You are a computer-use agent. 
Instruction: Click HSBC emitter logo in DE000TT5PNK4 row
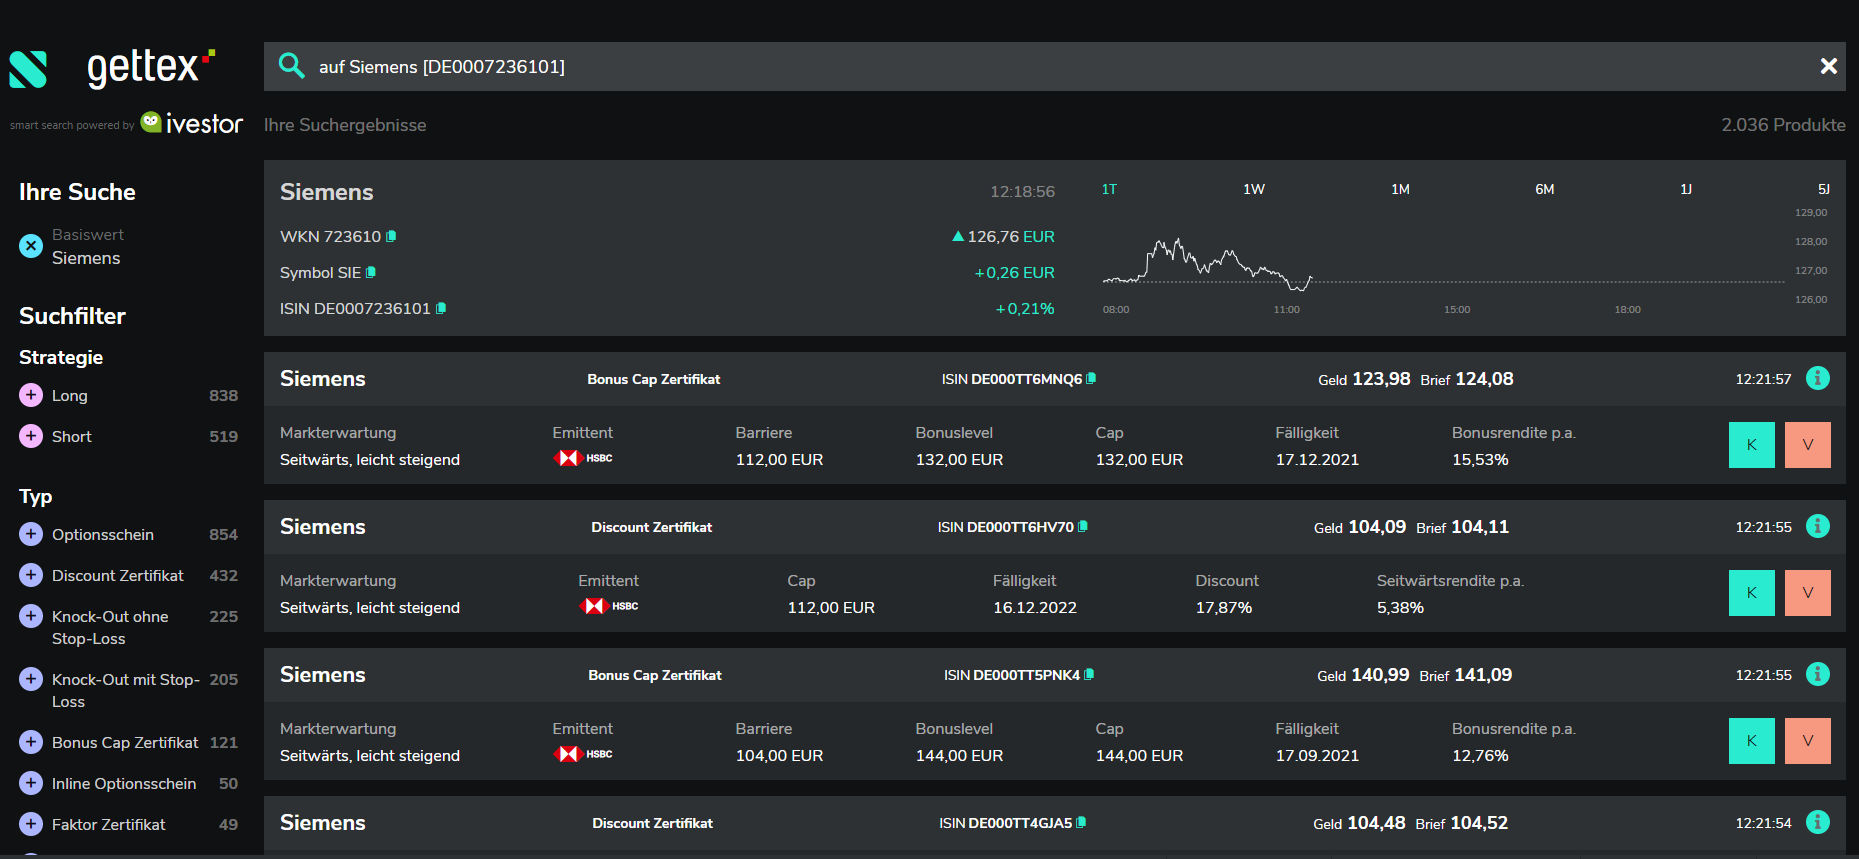pos(583,754)
